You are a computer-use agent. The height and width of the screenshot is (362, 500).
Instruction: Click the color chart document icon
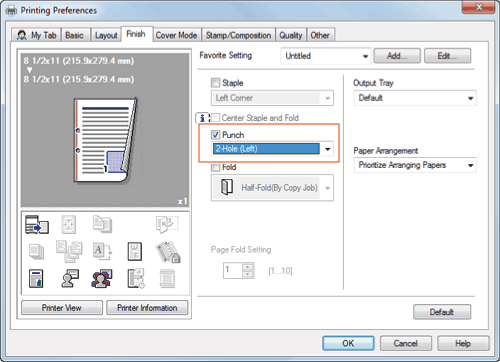pyautogui.click(x=36, y=279)
